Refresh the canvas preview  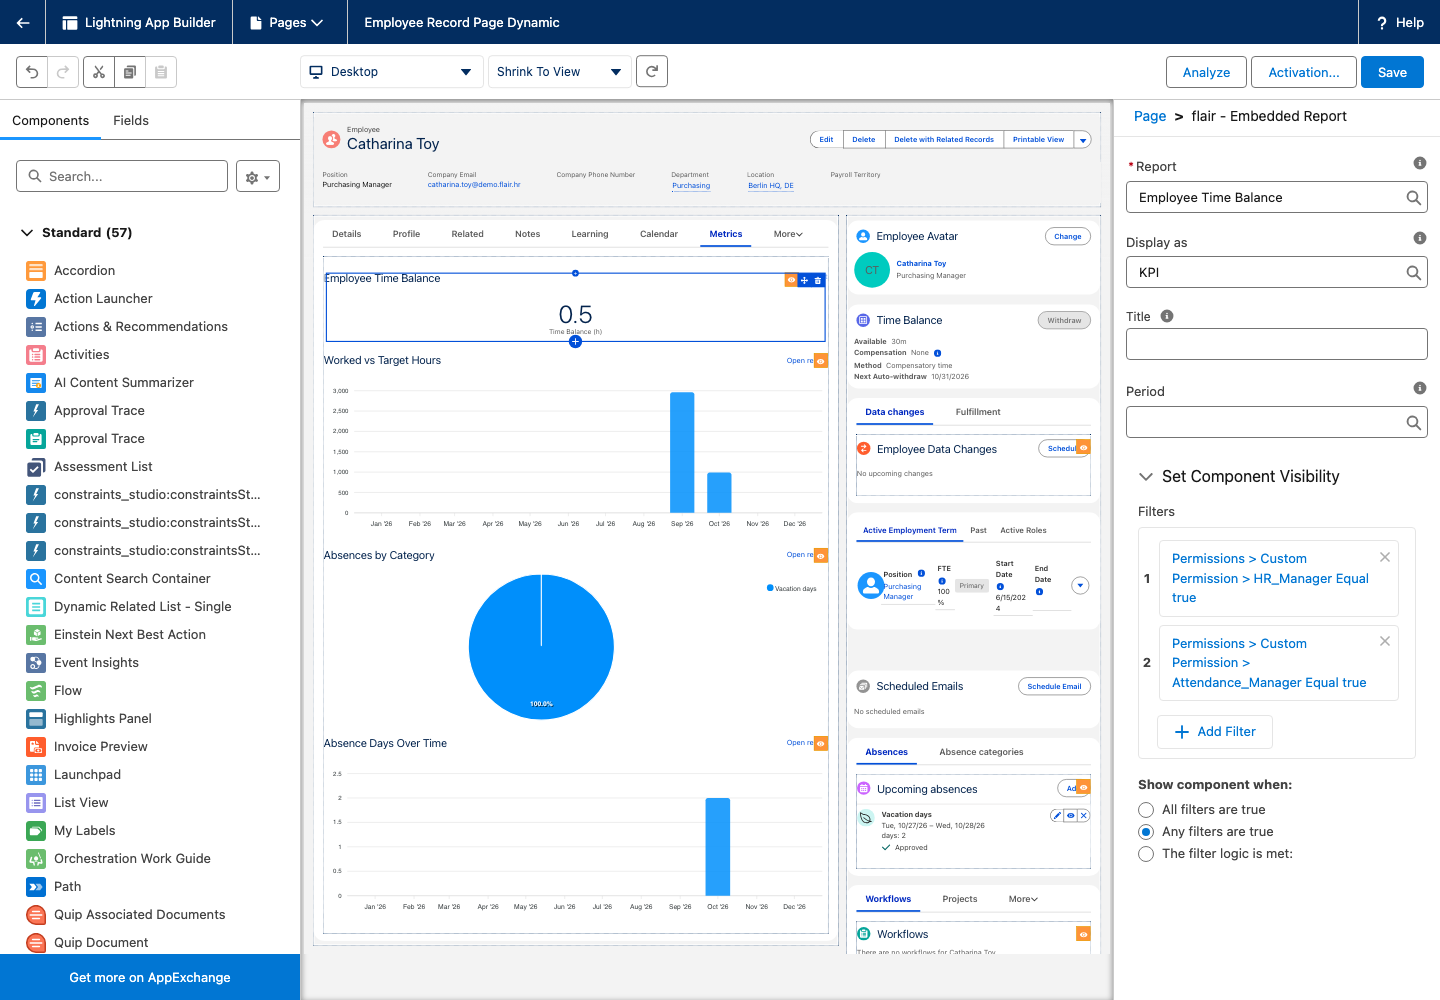click(652, 71)
